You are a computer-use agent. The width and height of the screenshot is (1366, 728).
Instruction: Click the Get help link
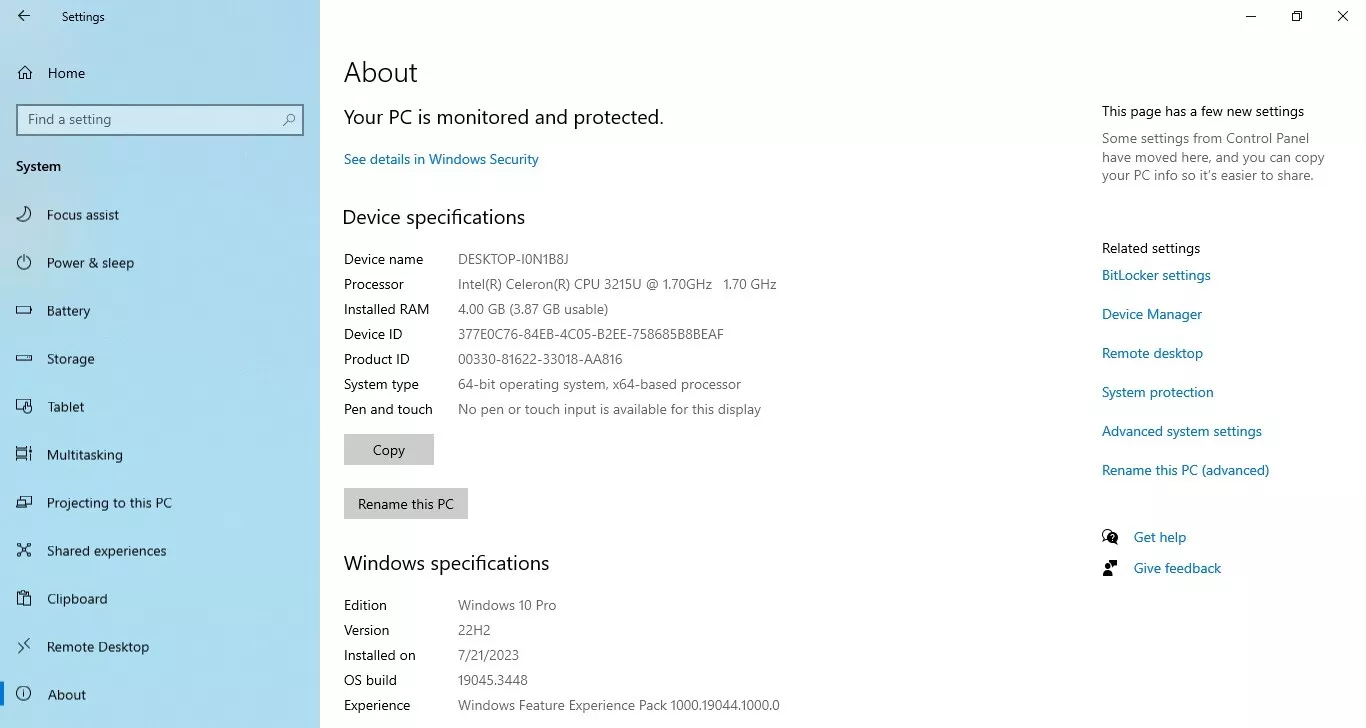click(1160, 537)
